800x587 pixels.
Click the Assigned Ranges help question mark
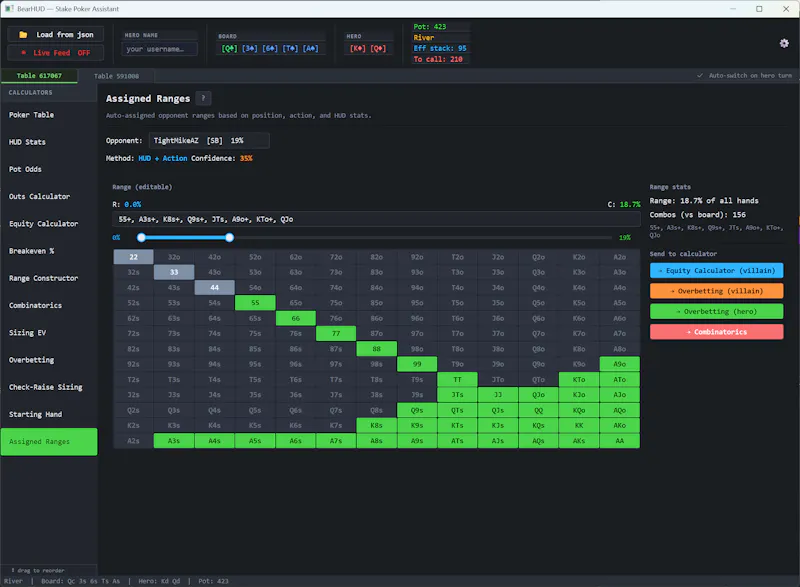[x=203, y=98]
